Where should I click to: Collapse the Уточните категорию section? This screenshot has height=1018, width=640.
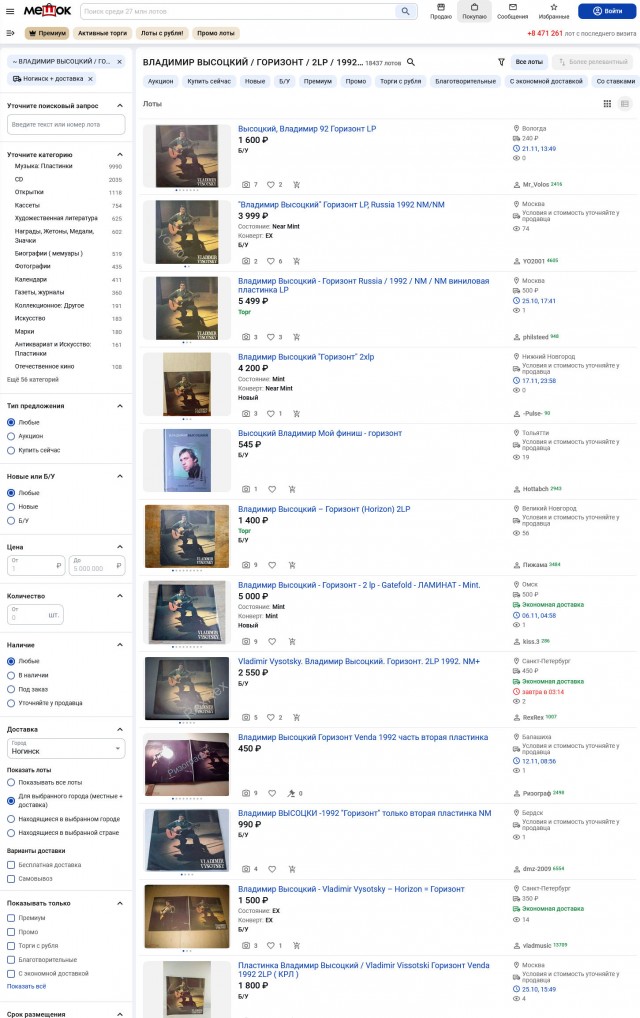click(120, 155)
